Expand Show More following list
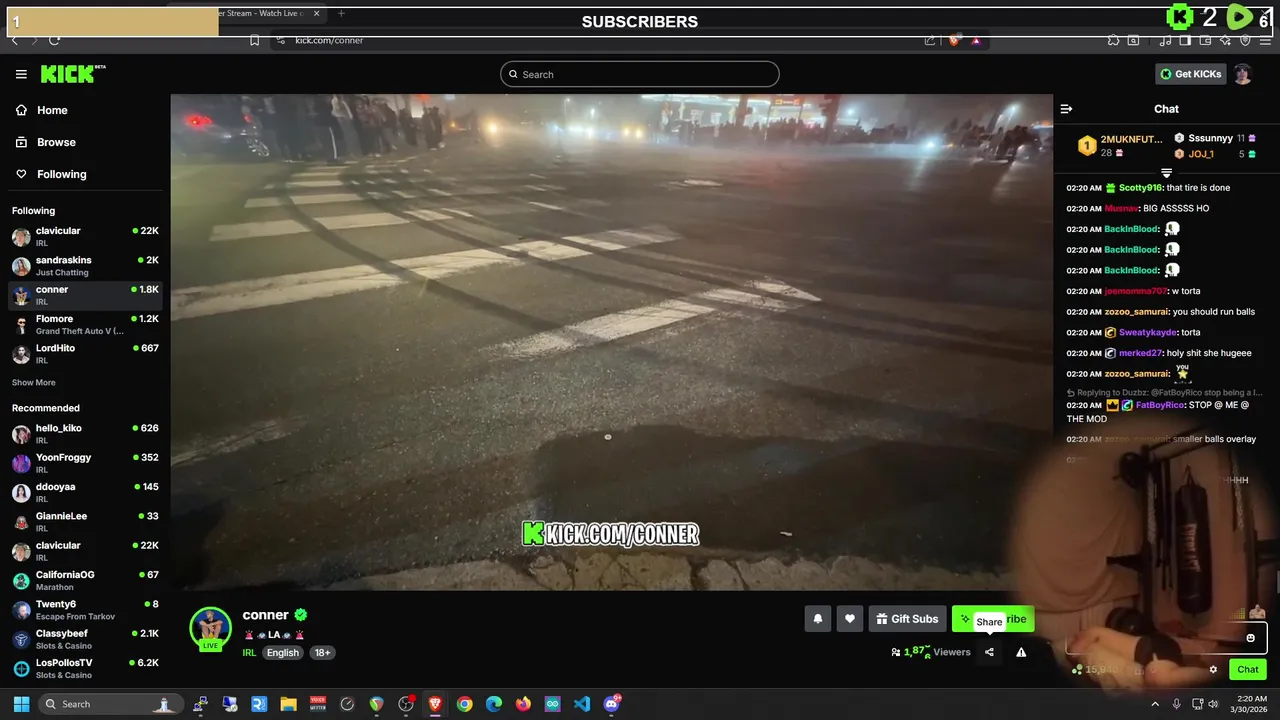This screenshot has height=720, width=1280. 34,383
